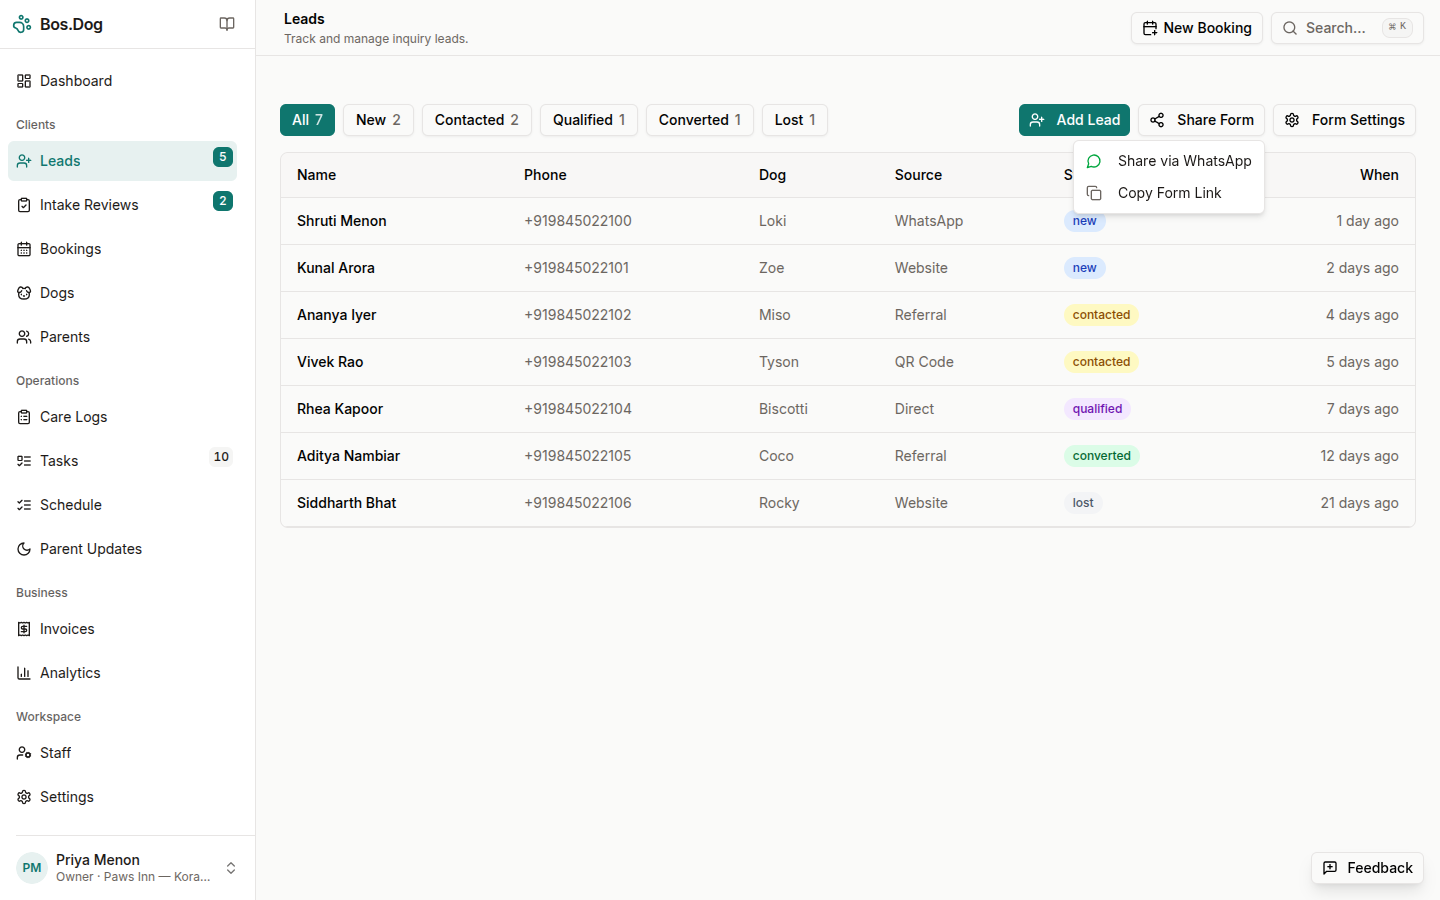This screenshot has width=1440, height=900.
Task: Open Analytics from the sidebar
Action: pos(69,672)
